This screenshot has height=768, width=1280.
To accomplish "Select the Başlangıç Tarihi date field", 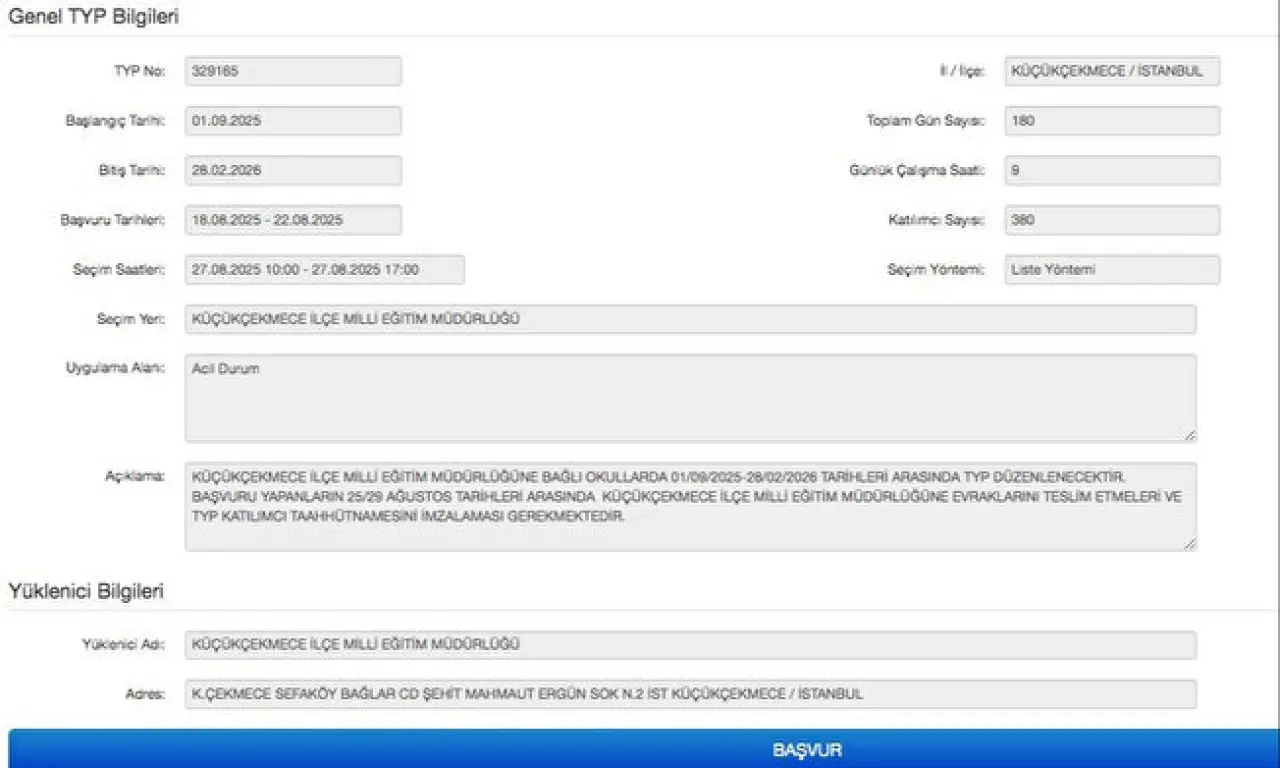I will coord(293,121).
